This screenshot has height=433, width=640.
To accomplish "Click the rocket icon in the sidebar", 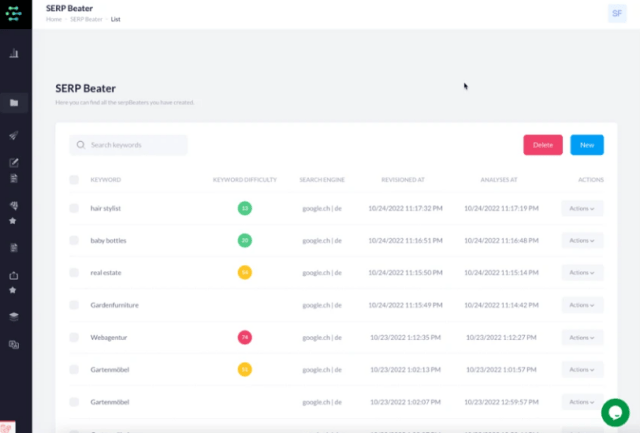I will click(14, 135).
